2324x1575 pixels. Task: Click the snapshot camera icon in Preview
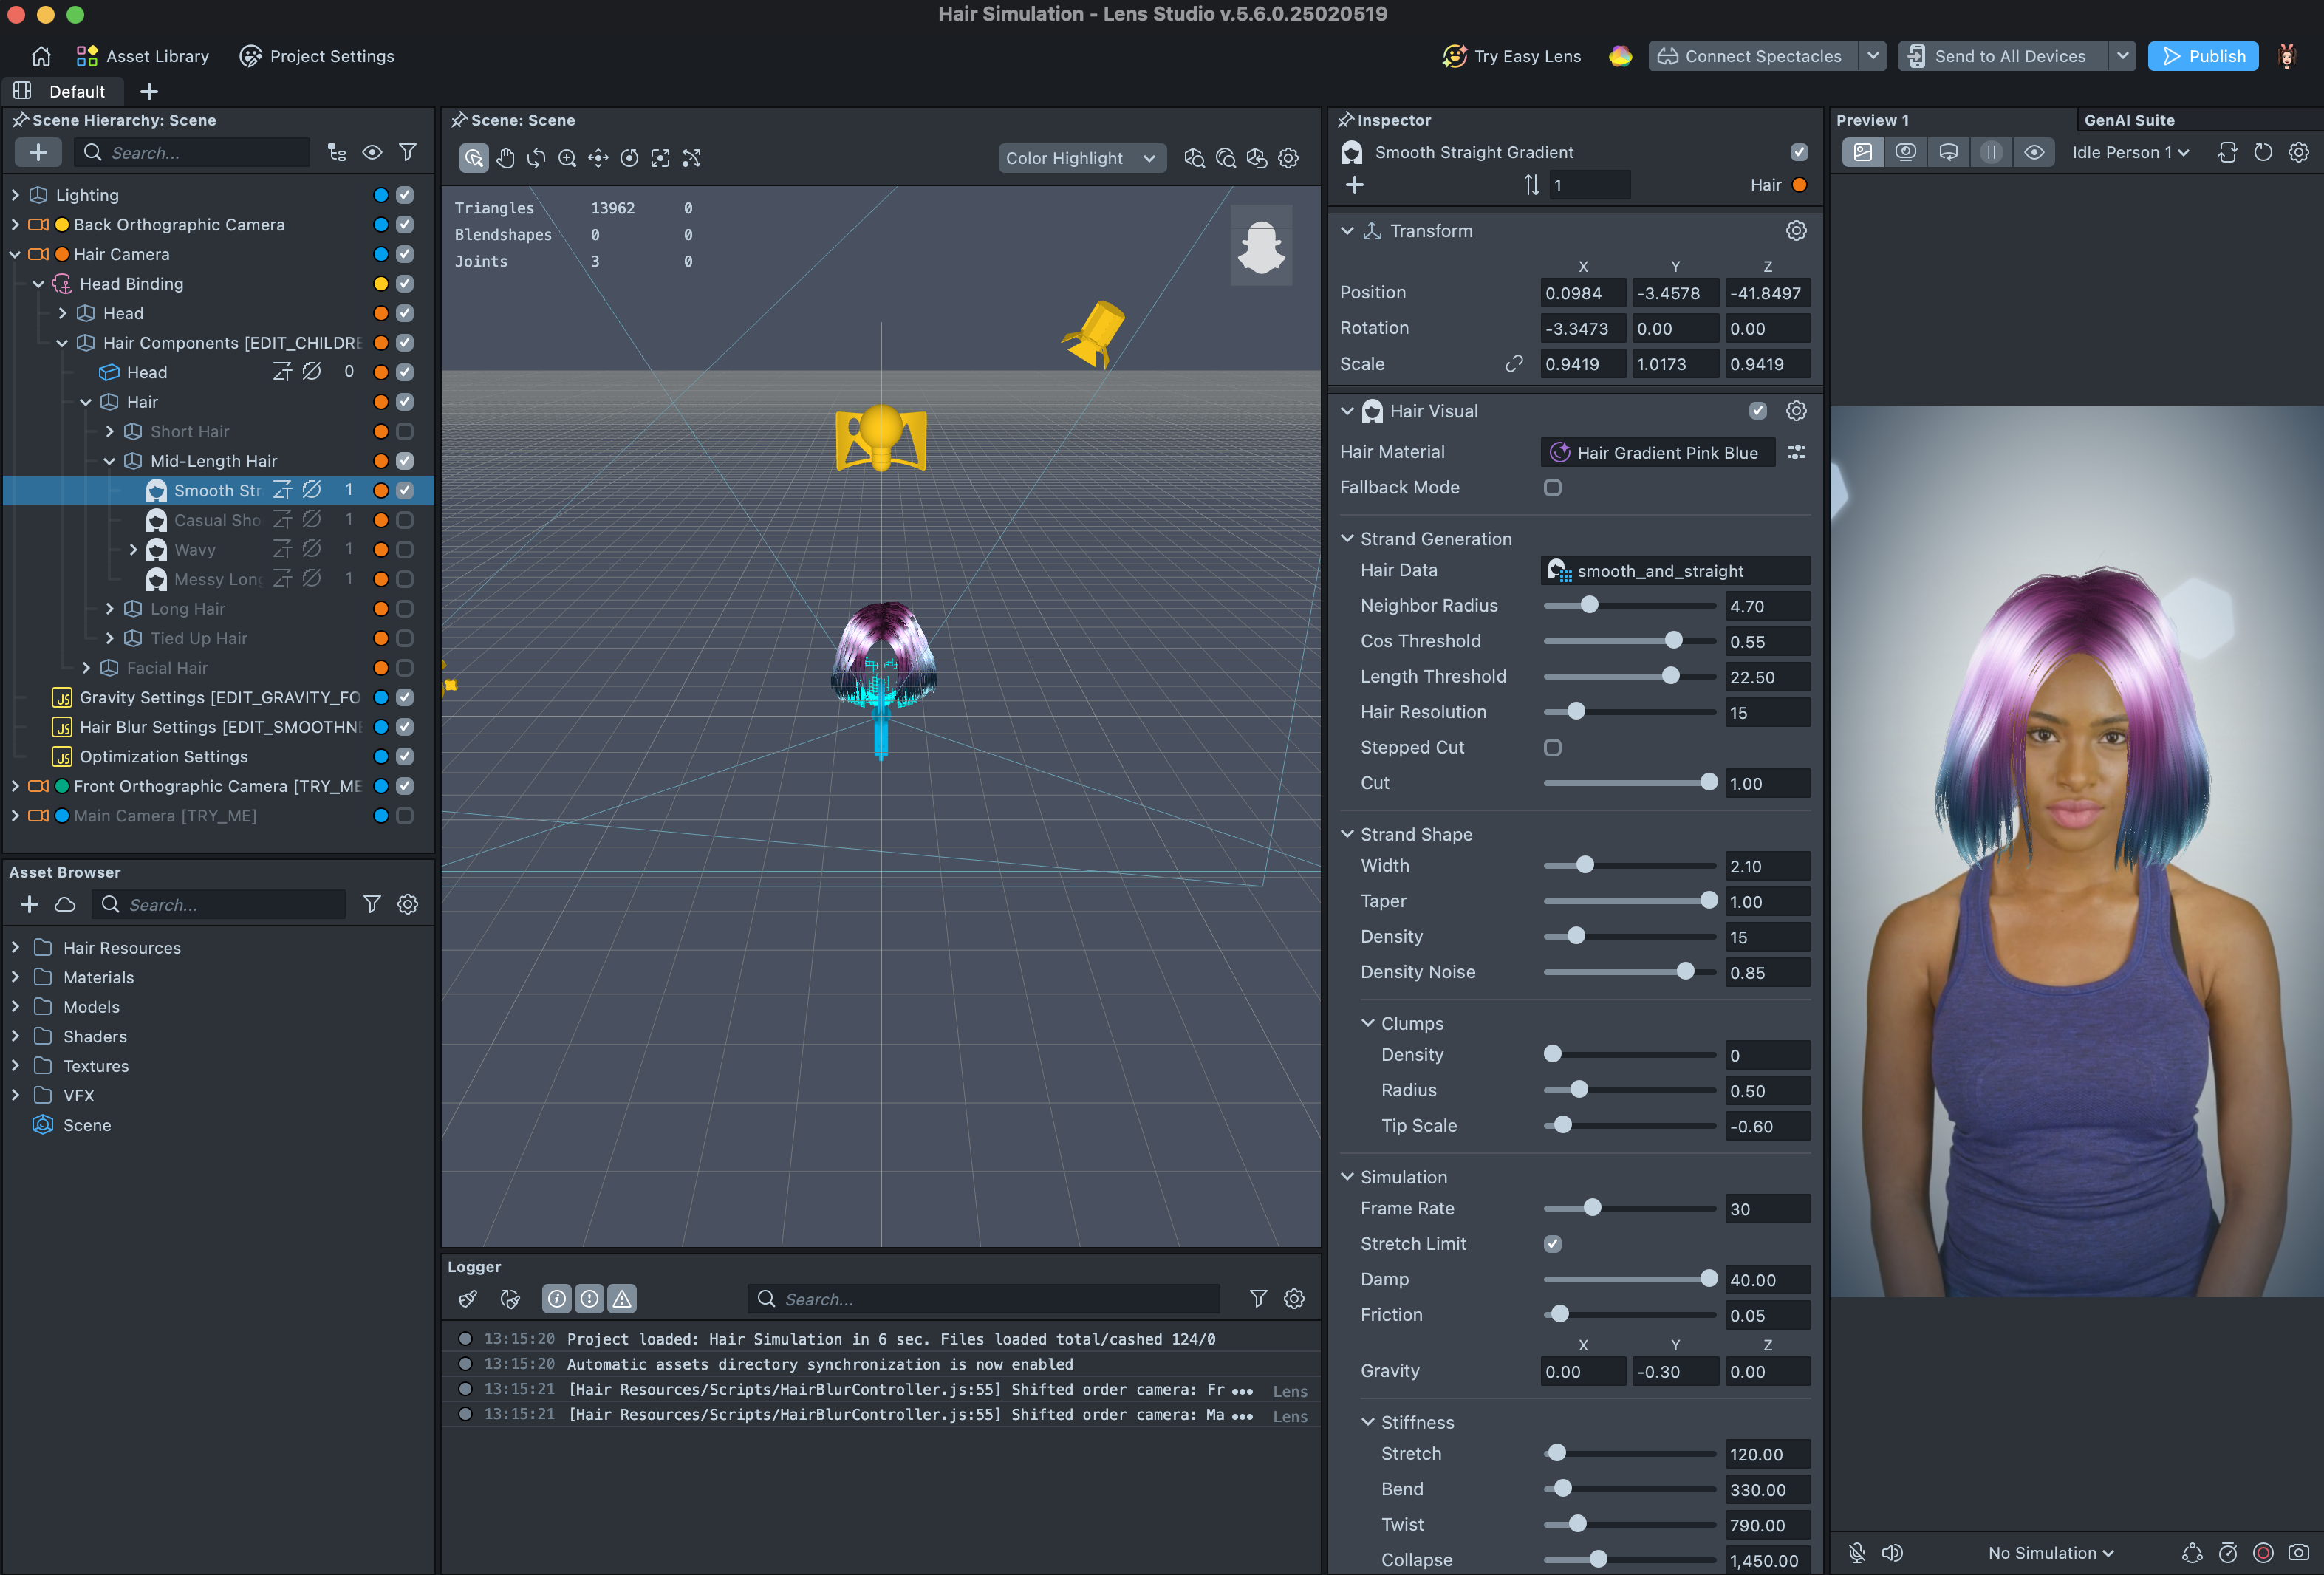point(2298,1553)
